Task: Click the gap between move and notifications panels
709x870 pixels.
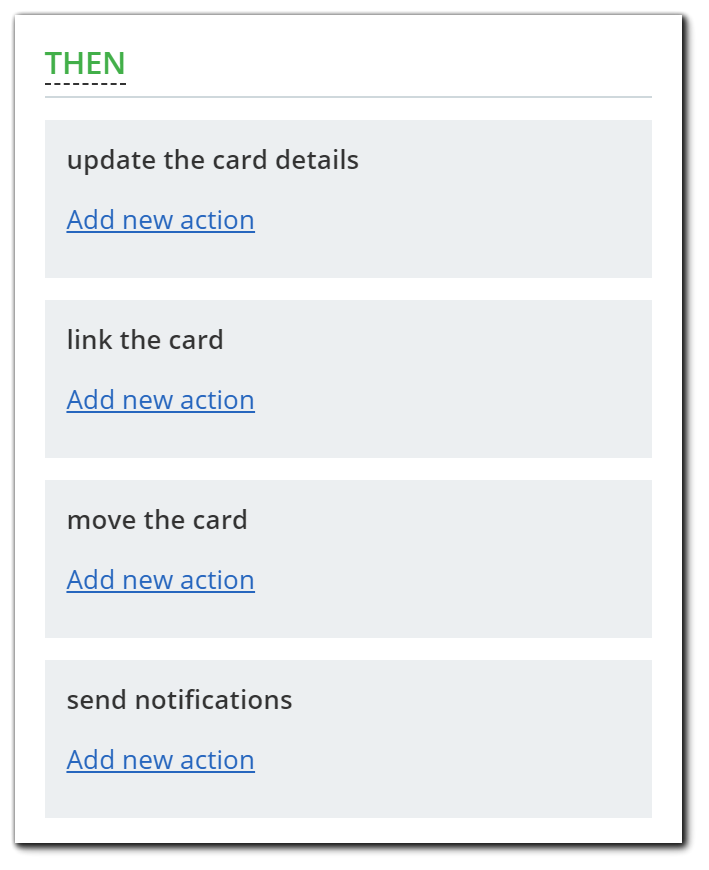Action: (x=348, y=649)
